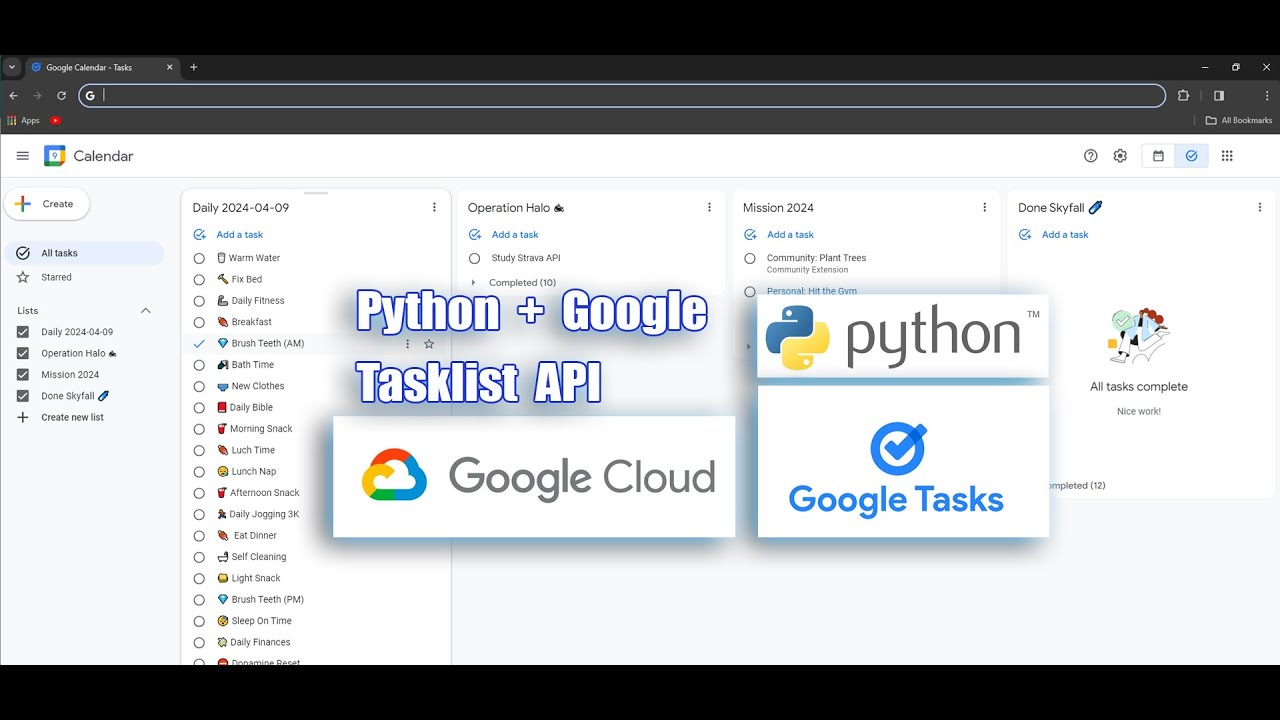
Task: Switch to Calendar view icon
Action: click(1158, 156)
